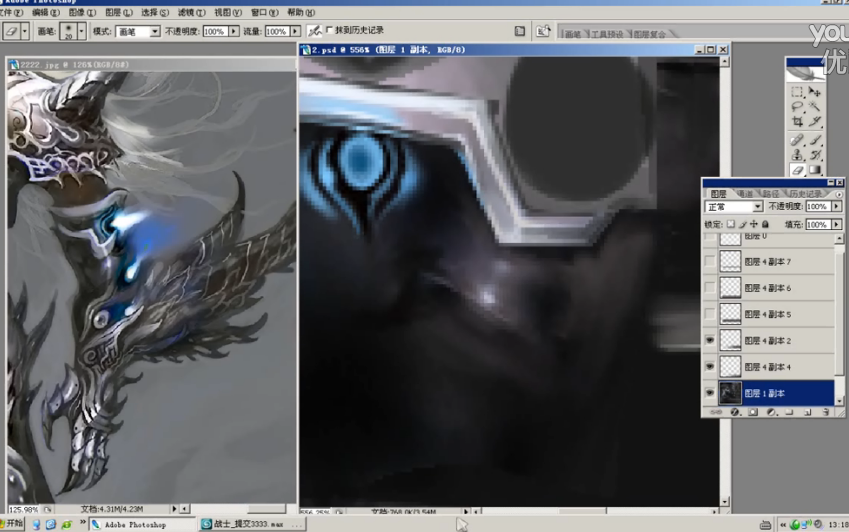The width and height of the screenshot is (849, 532).
Task: Open Layers panel 填充 arrow
Action: 837,224
